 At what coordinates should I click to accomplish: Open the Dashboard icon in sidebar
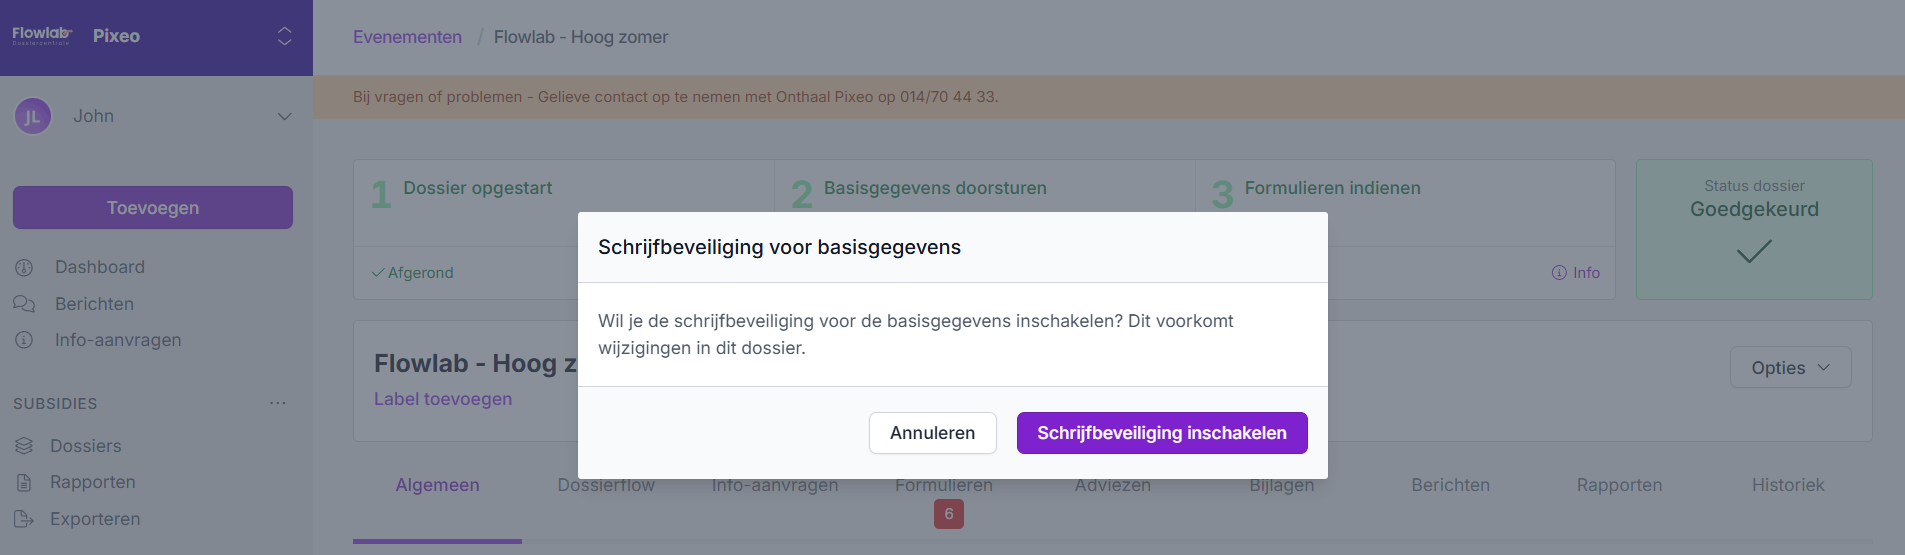tap(24, 268)
